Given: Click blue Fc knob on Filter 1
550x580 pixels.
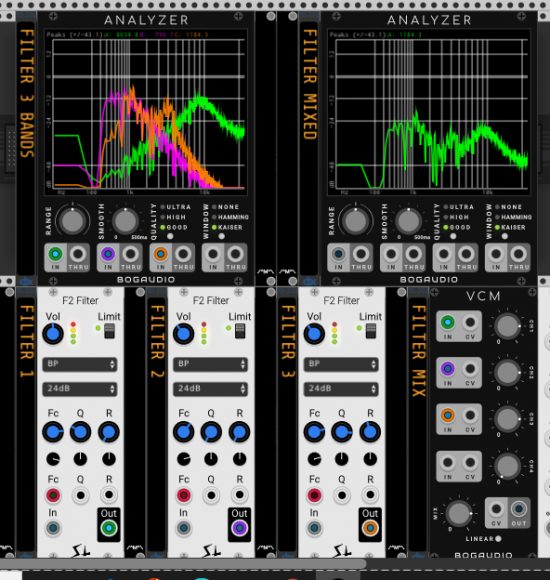Looking at the screenshot, I should tap(53, 432).
